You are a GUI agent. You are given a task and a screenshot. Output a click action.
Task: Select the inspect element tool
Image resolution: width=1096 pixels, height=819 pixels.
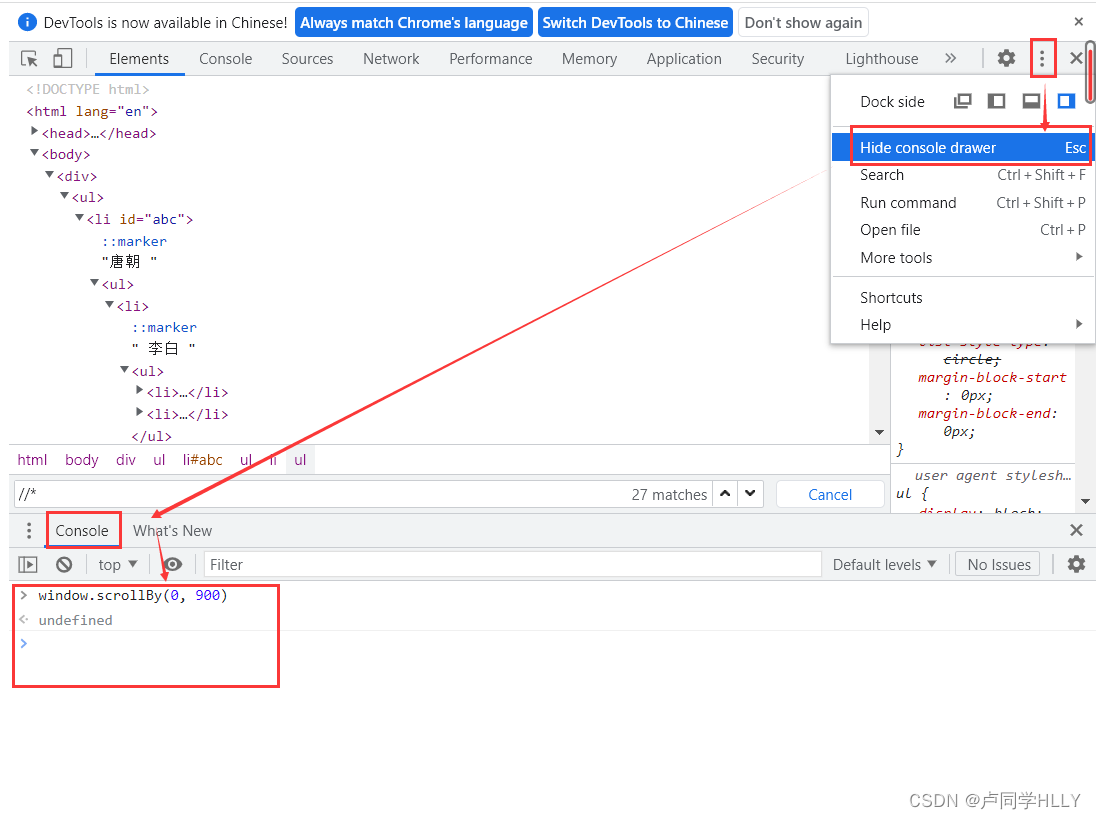pyautogui.click(x=28, y=58)
